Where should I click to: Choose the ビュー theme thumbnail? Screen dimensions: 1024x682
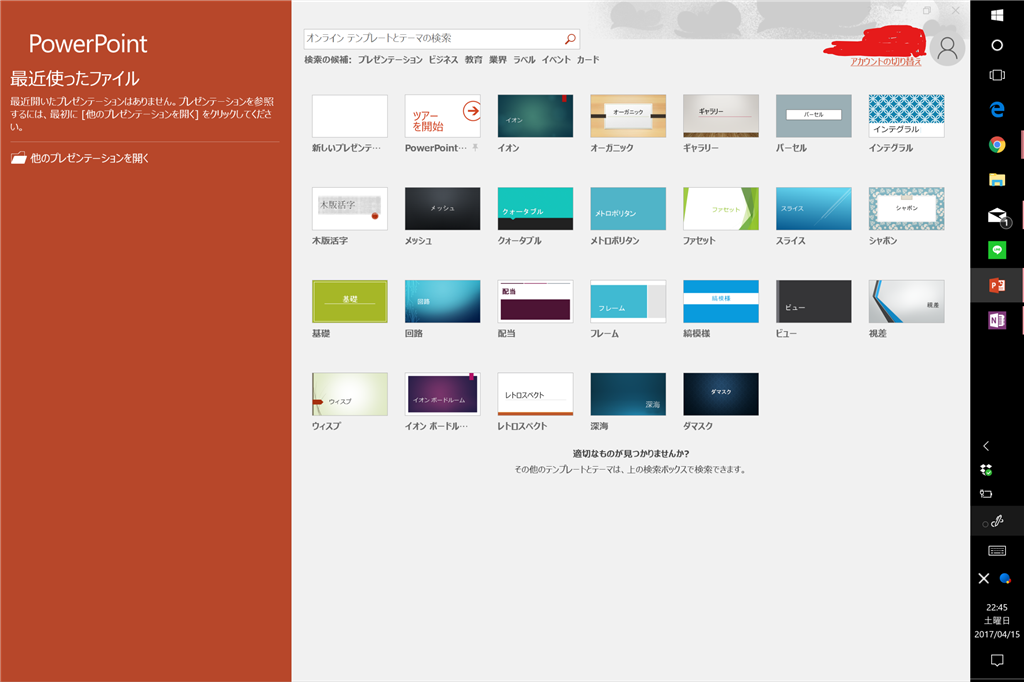click(x=814, y=301)
